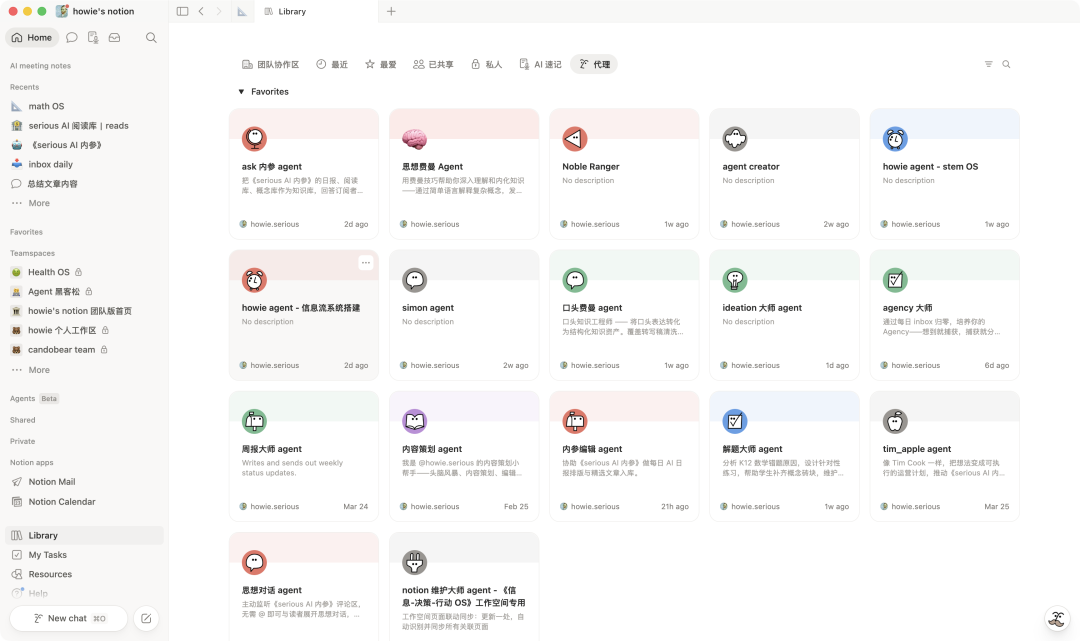Click the ideation 大师 agent lightbulb icon
The height and width of the screenshot is (641, 1080).
tap(735, 280)
